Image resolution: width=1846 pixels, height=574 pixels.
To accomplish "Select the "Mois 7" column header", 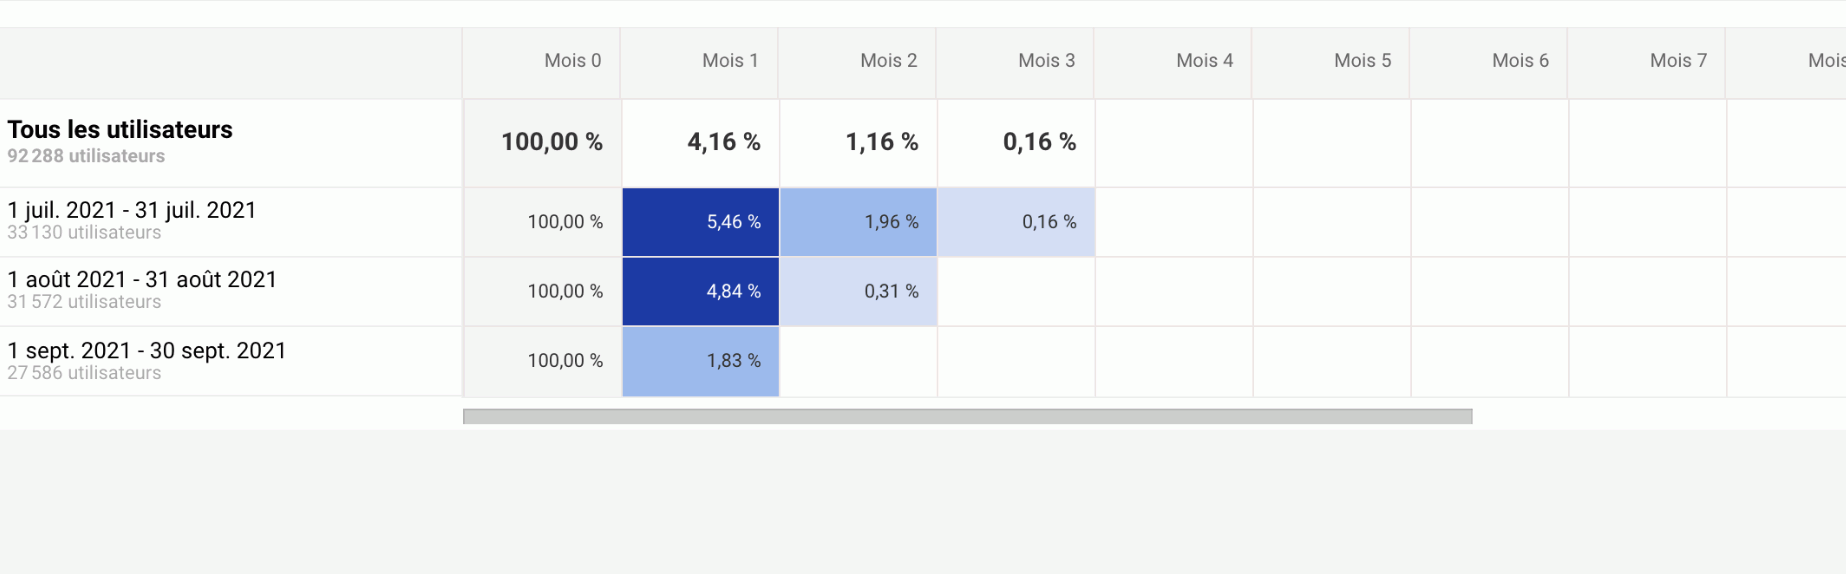I will click(1678, 61).
